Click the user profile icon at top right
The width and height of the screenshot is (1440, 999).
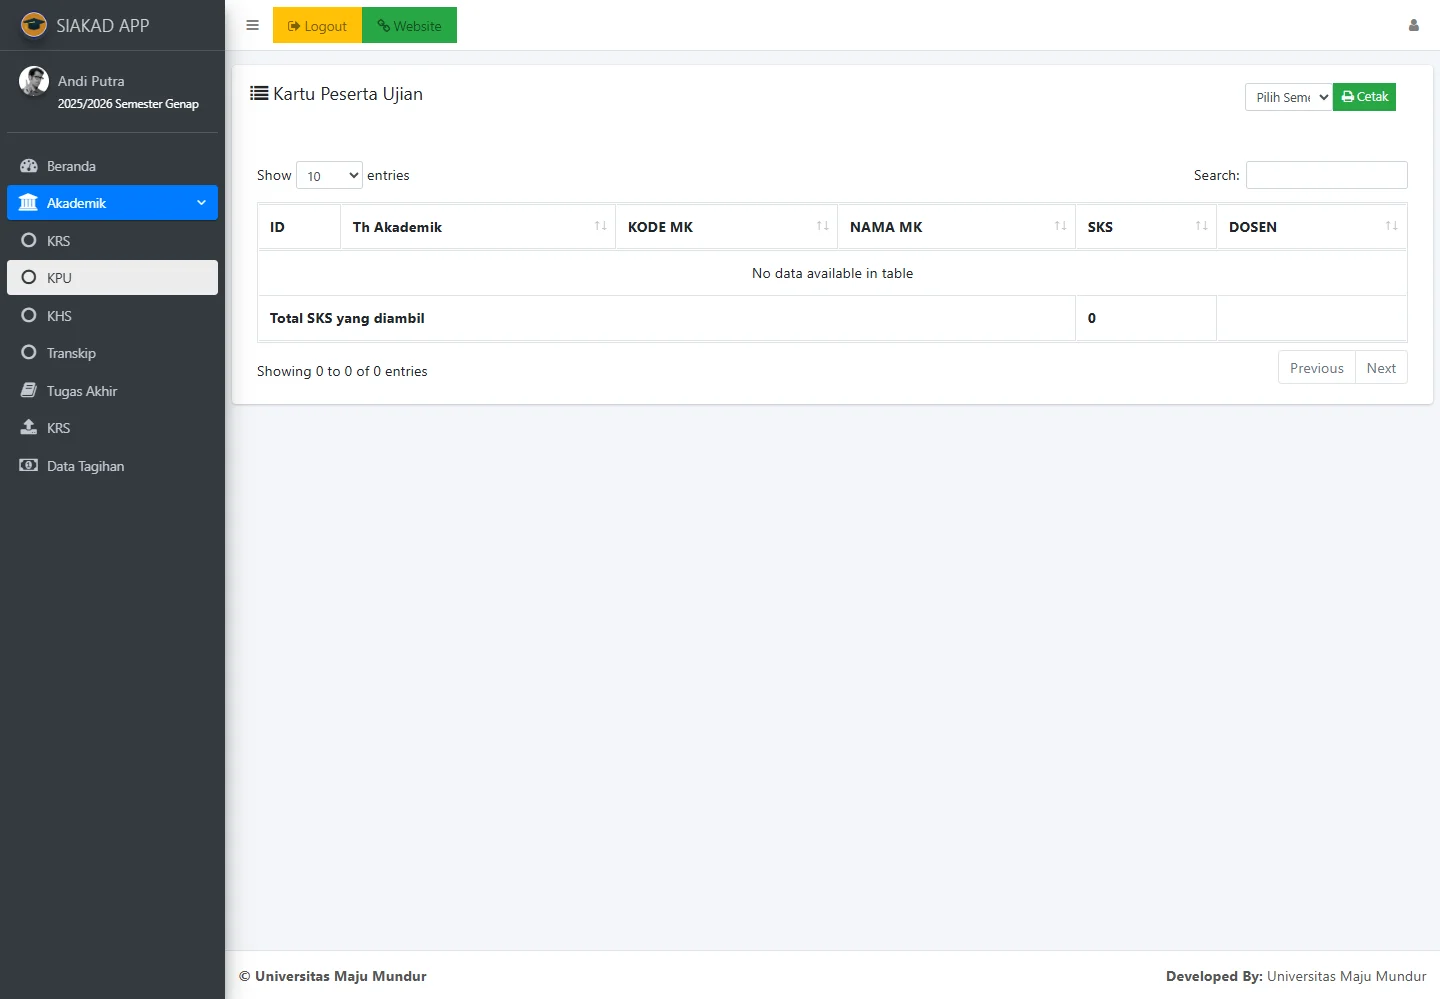pyautogui.click(x=1413, y=26)
